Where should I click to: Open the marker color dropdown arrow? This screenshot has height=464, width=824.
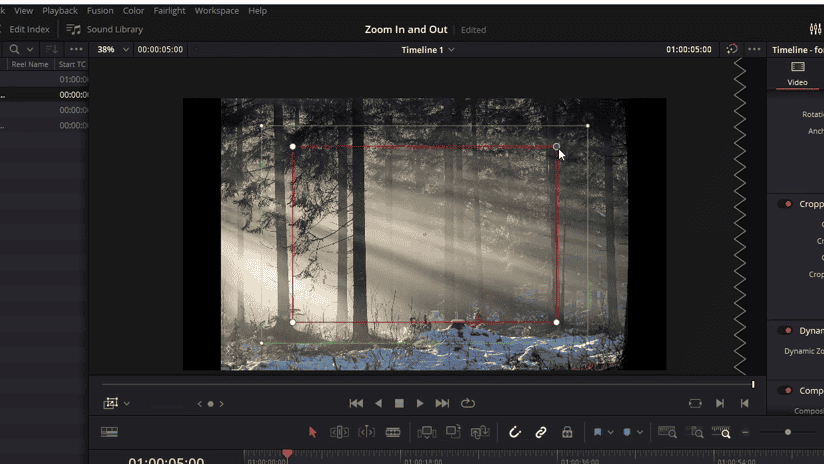tap(640, 432)
